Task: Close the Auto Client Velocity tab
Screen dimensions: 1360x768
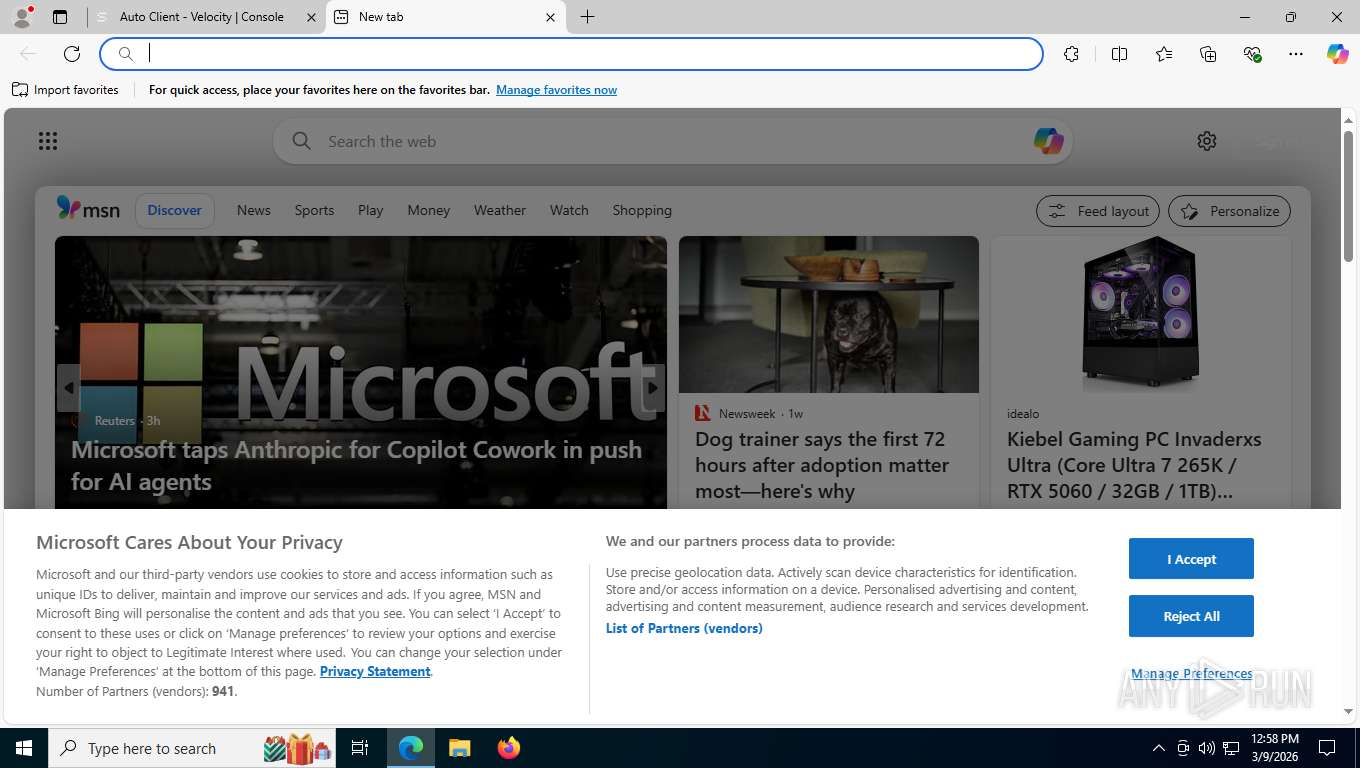Action: click(x=311, y=17)
